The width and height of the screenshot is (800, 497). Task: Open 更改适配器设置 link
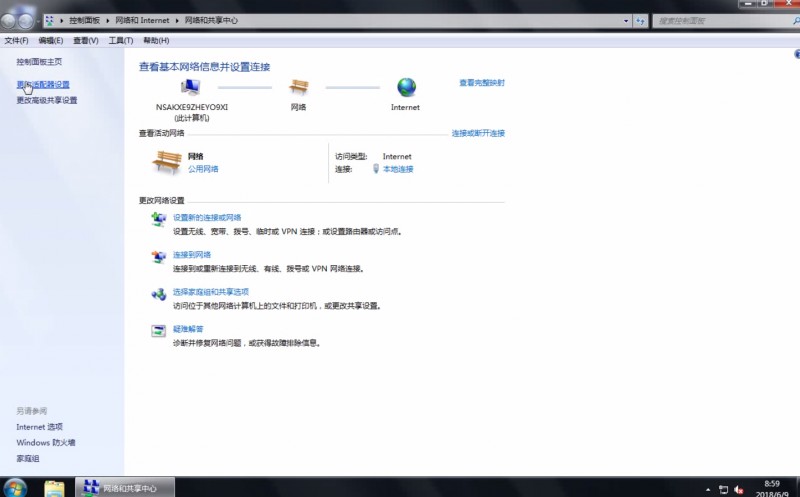43,84
